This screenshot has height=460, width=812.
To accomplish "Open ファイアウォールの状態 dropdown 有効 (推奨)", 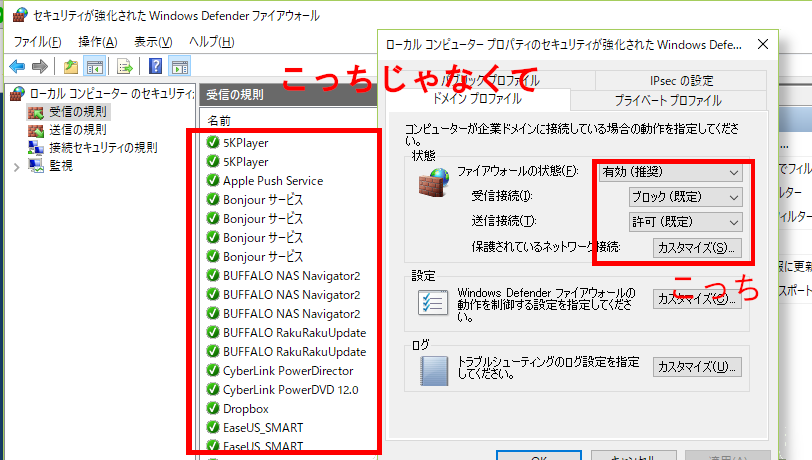I will coord(671,172).
